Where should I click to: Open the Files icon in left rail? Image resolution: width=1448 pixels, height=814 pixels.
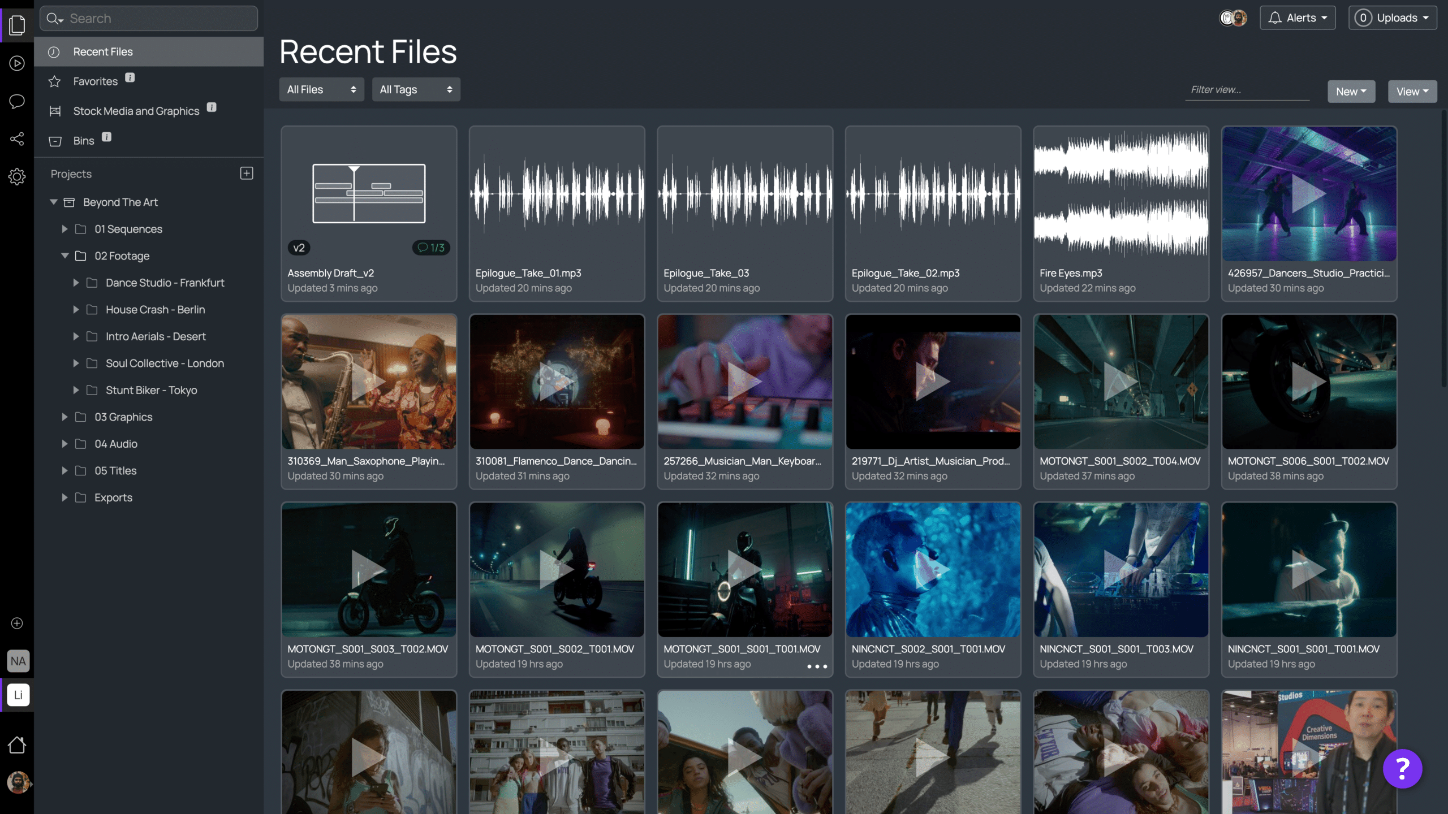[17, 26]
